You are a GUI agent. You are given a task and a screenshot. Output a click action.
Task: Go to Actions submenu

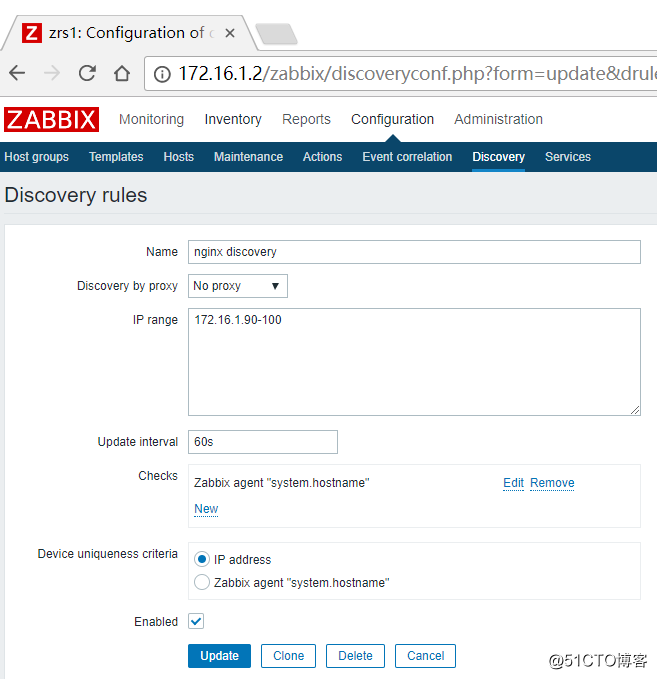(x=322, y=157)
